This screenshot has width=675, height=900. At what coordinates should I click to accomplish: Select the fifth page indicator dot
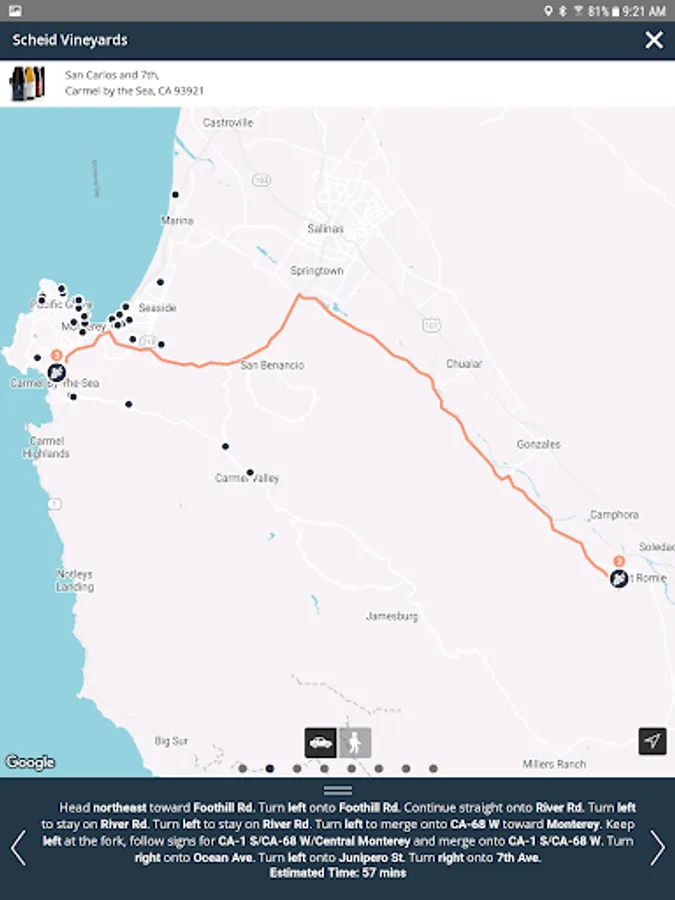351,768
